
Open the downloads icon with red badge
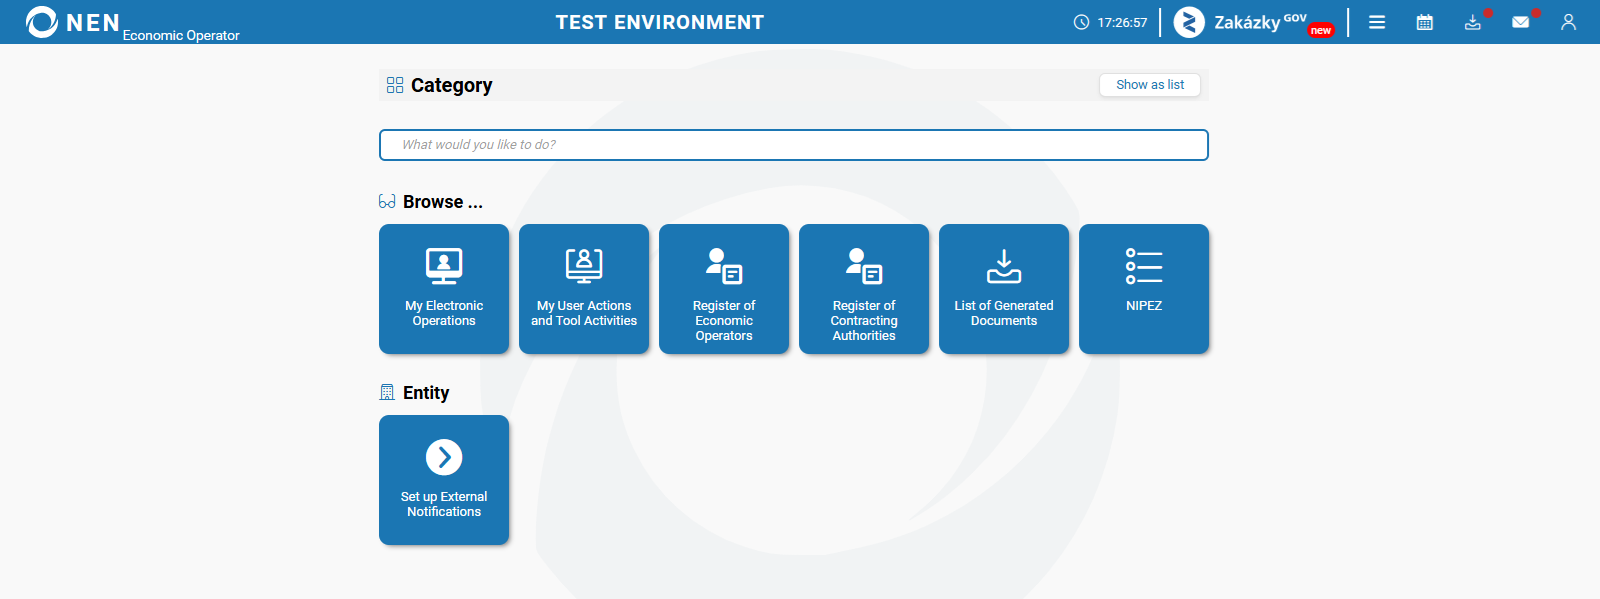point(1473,22)
